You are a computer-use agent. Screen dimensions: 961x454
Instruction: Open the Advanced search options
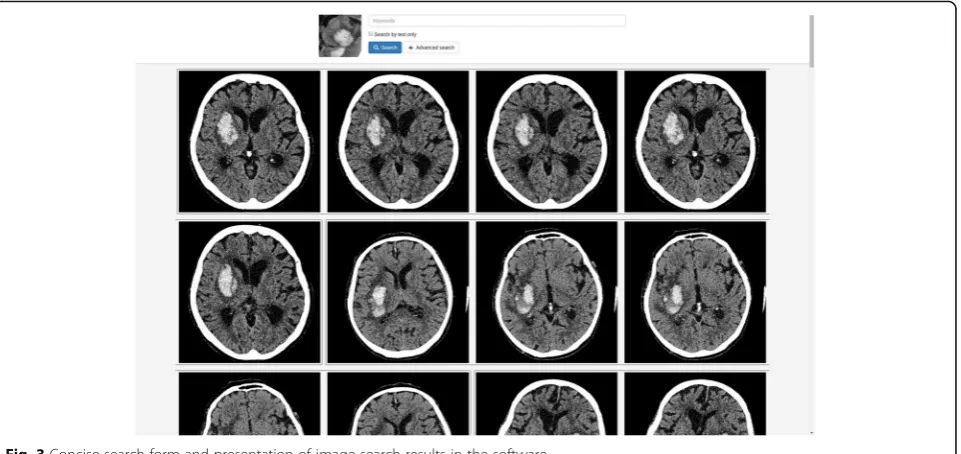click(431, 47)
